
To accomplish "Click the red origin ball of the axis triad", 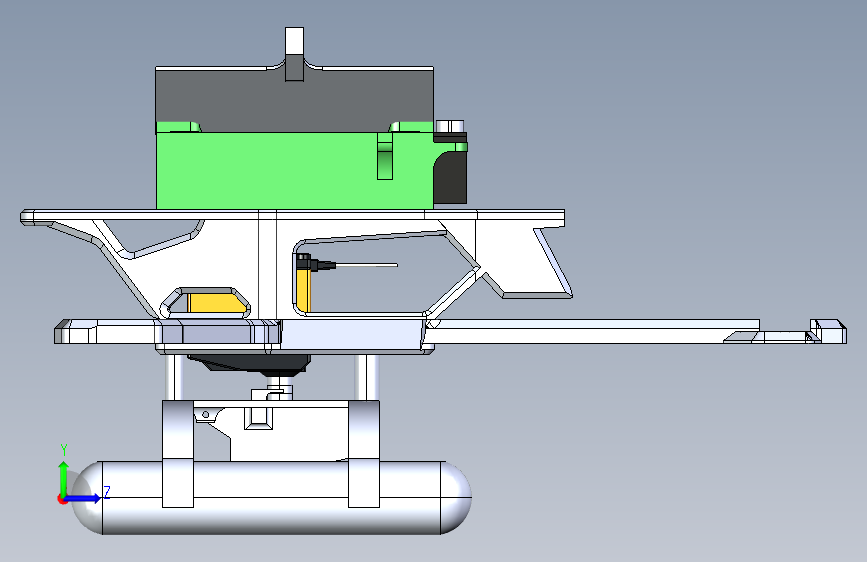I will pyautogui.click(x=62, y=499).
